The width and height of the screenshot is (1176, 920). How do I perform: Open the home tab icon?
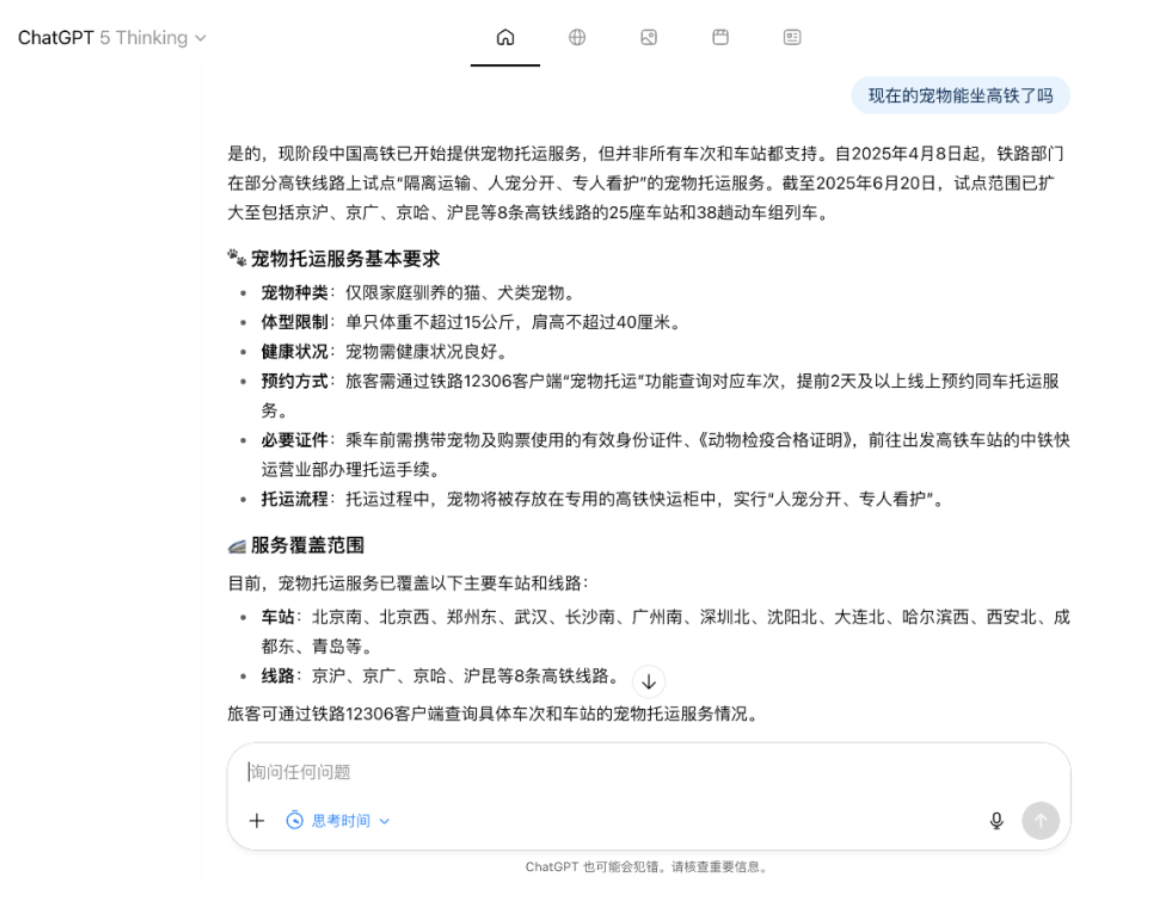[505, 37]
